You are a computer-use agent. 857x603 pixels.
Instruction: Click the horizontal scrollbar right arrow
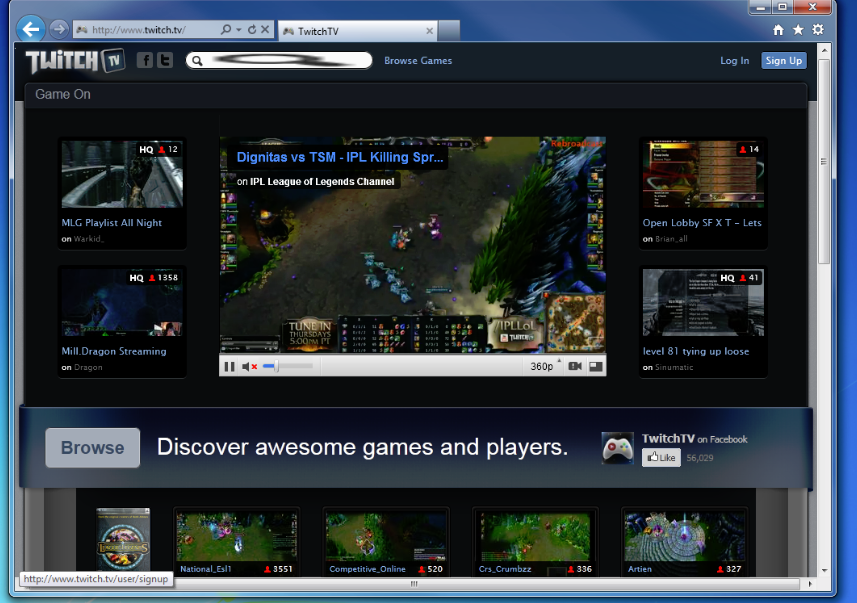810,584
